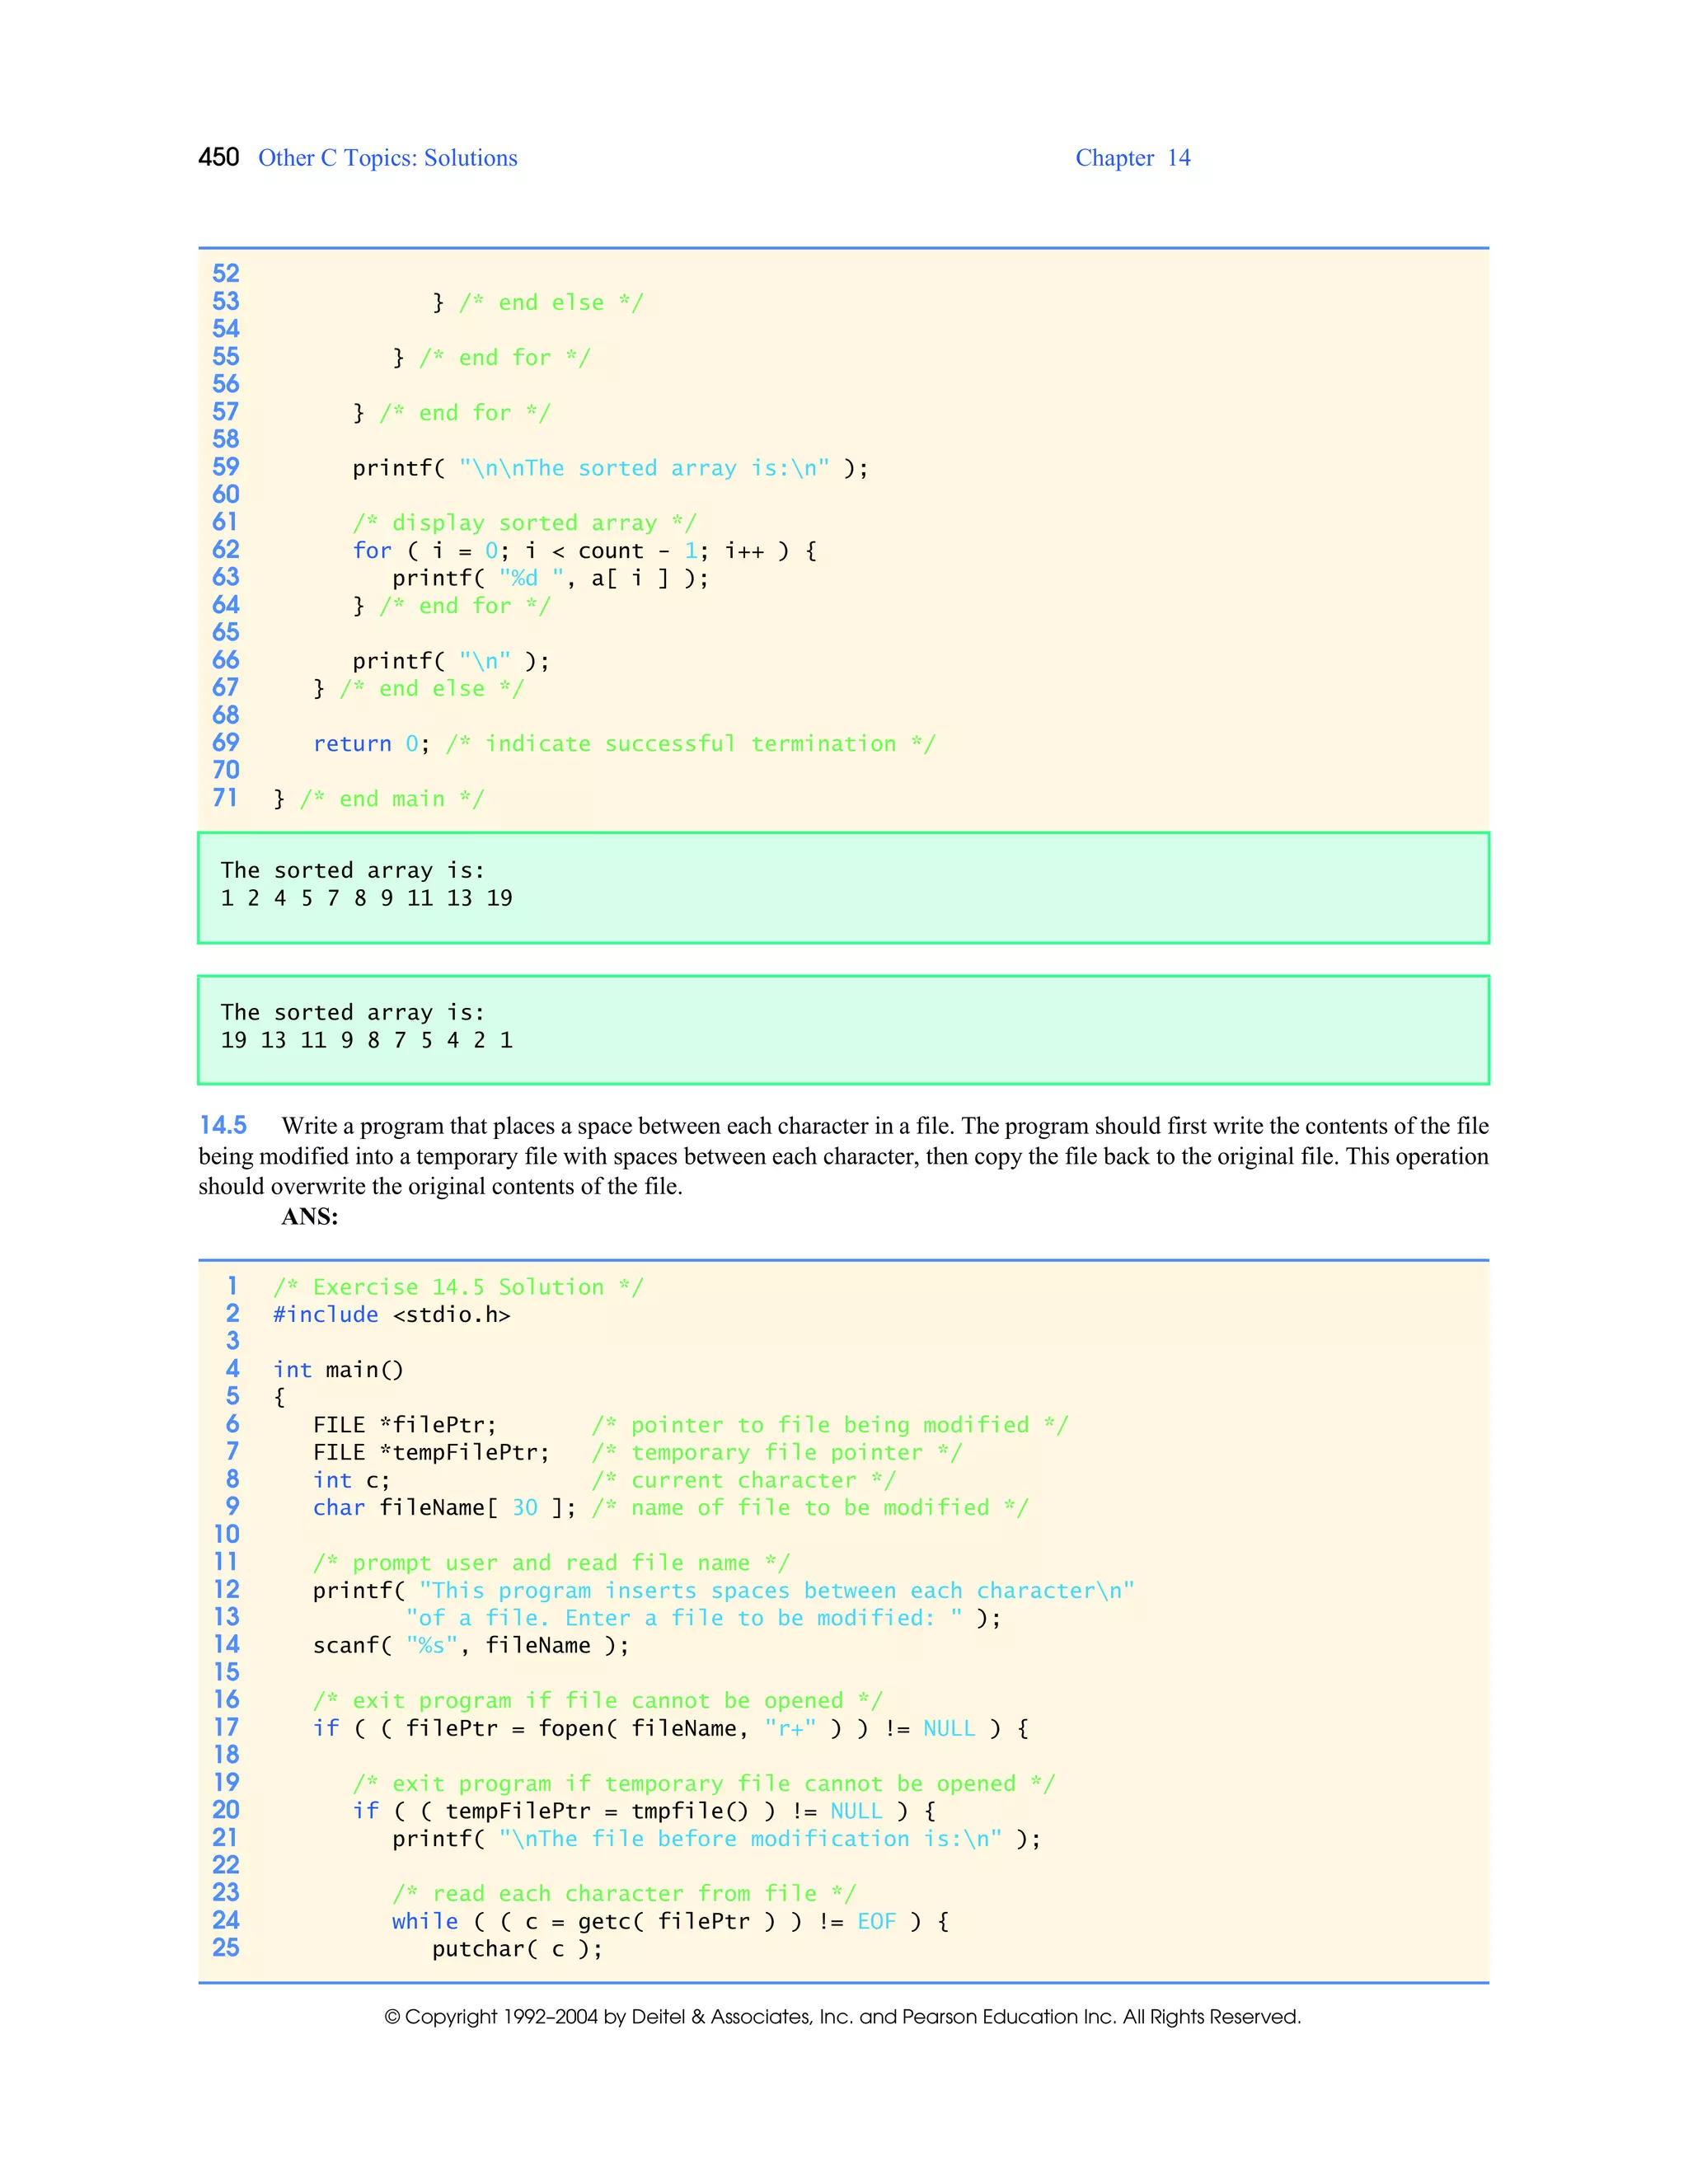Click the scanf fileName statement
The height and width of the screenshot is (2184, 1688).
coord(470,1645)
